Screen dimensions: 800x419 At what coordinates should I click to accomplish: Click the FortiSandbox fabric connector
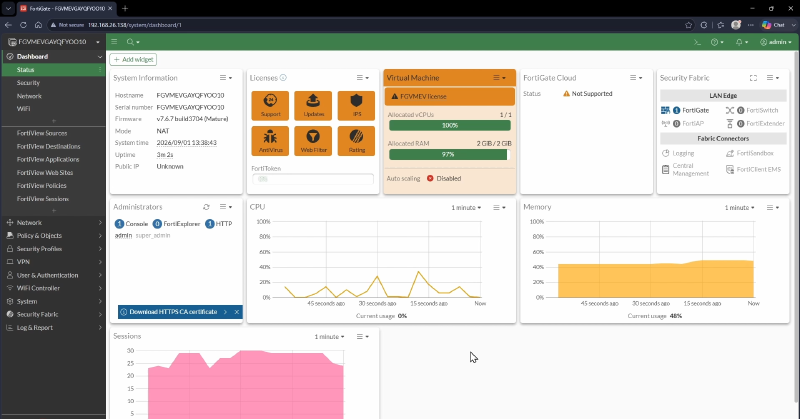749,153
